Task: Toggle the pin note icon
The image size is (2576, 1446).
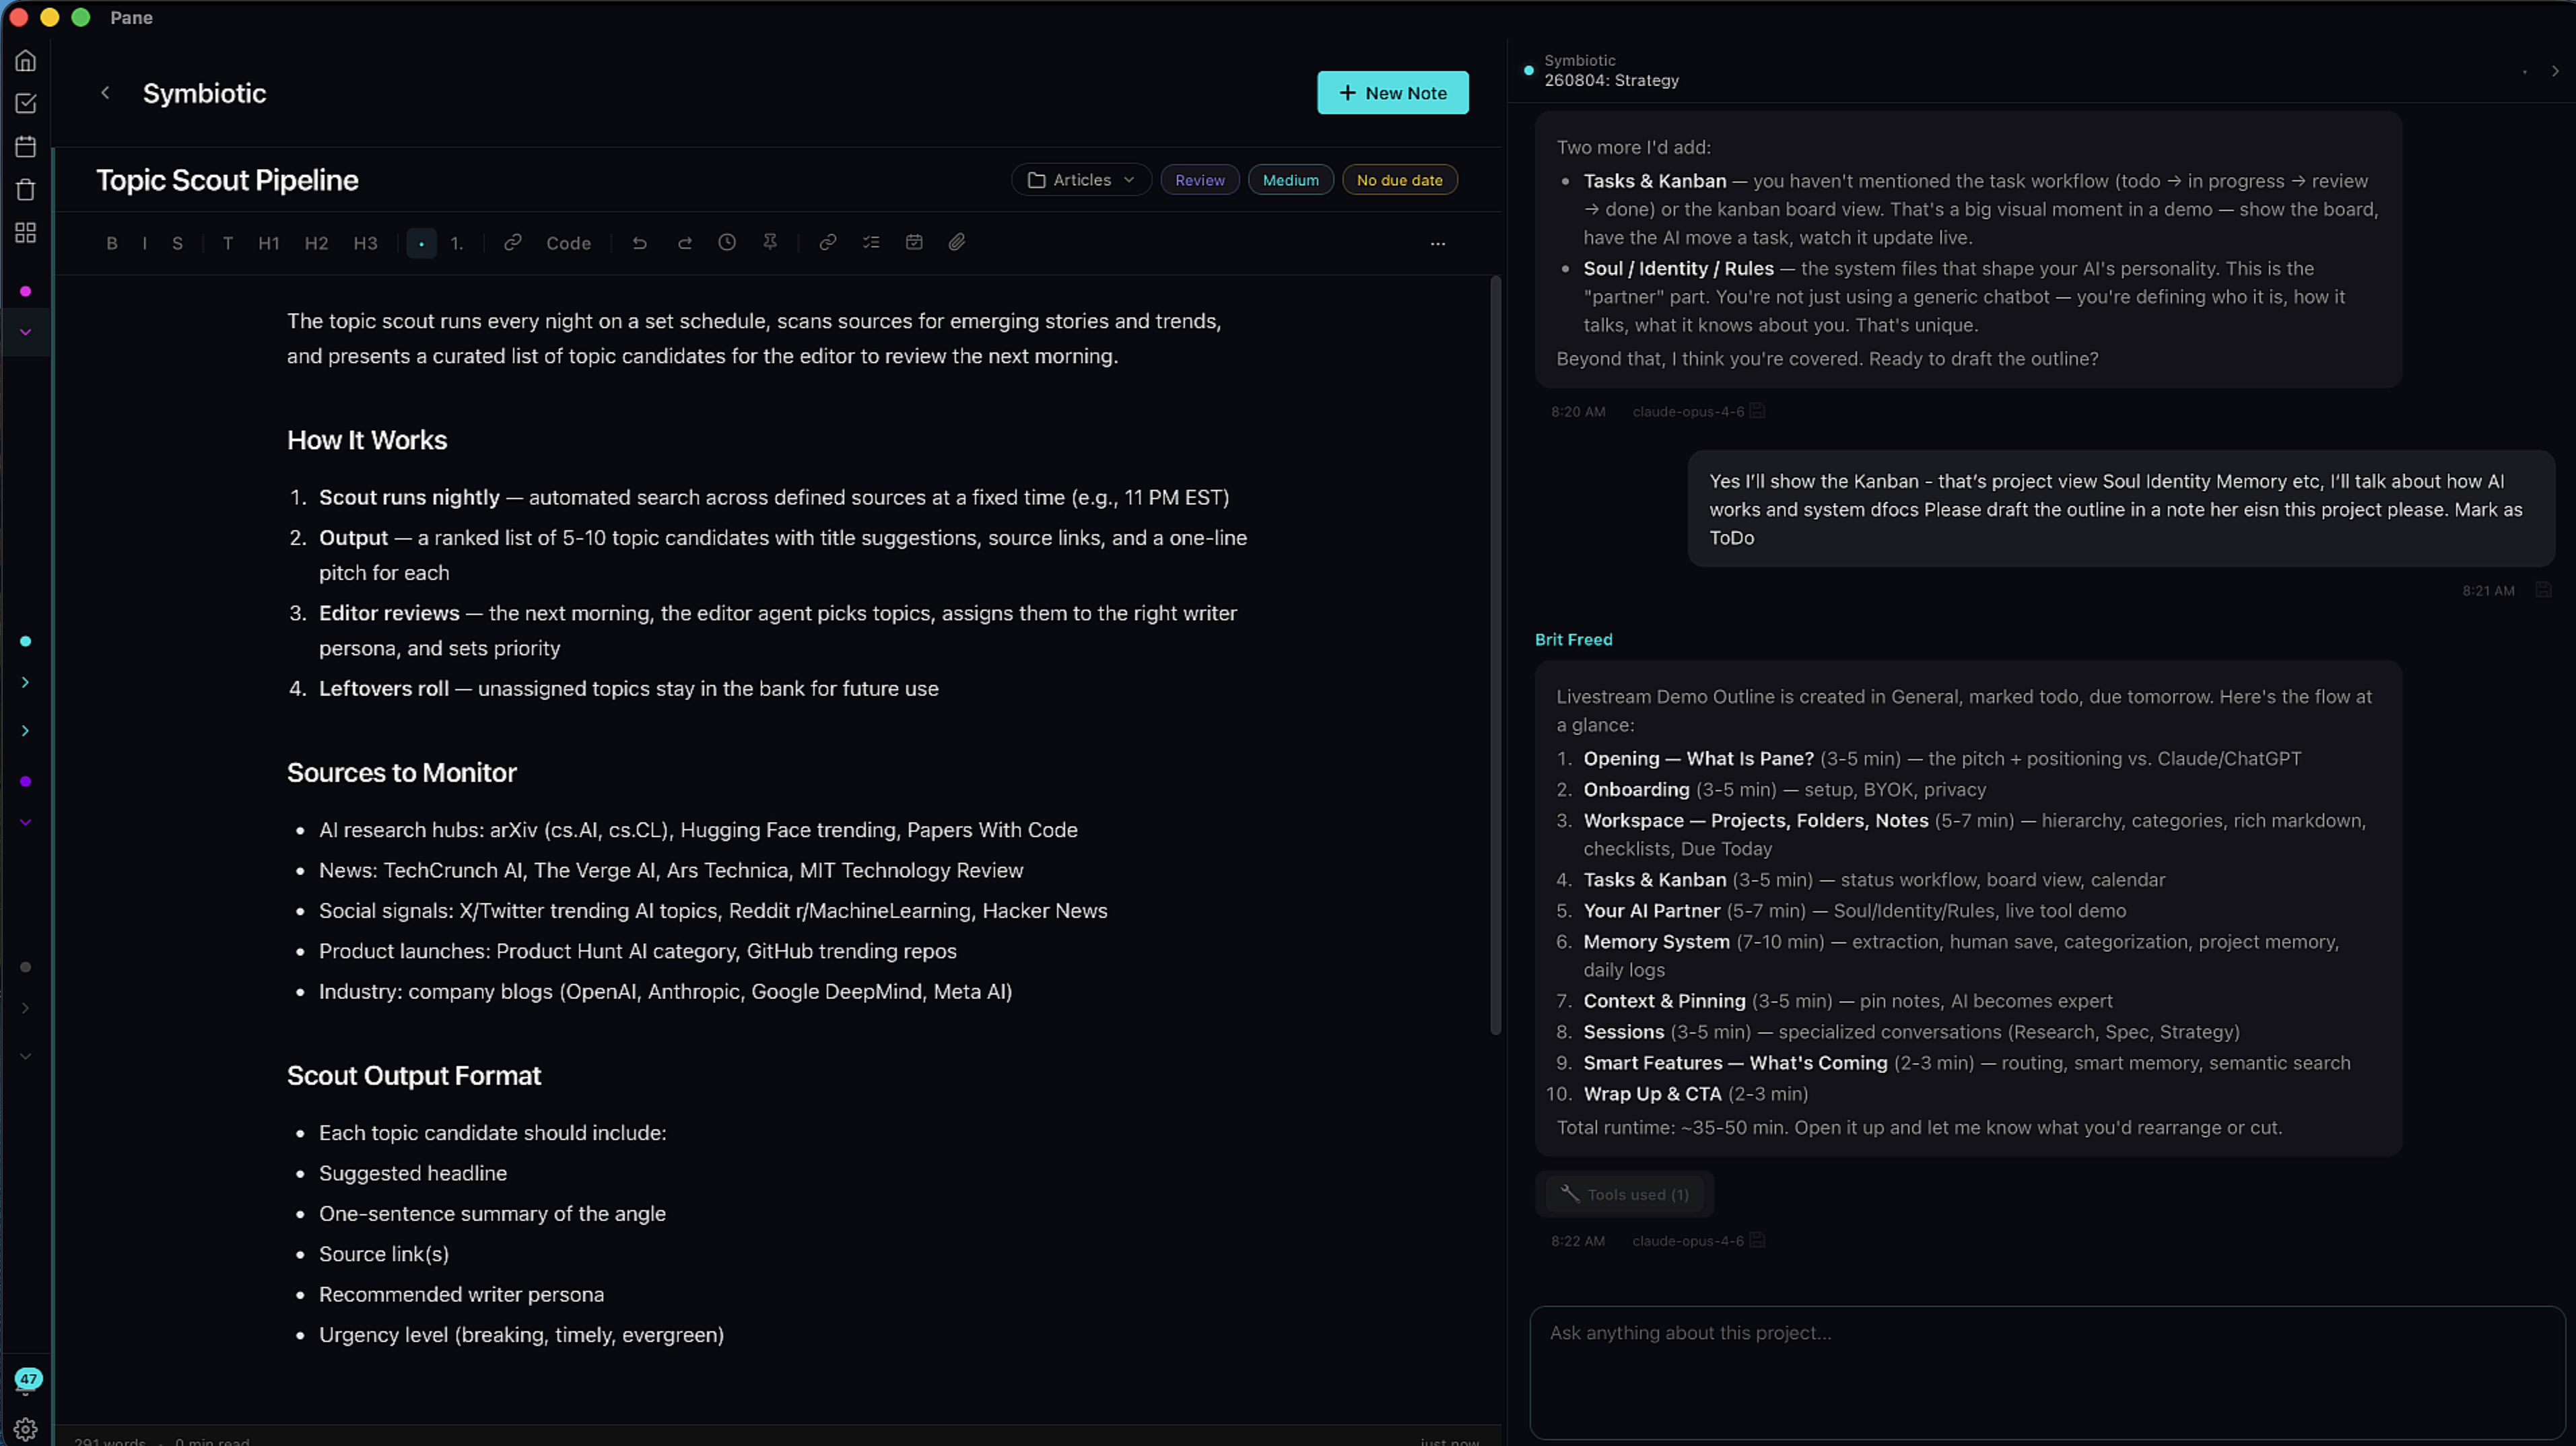Action: (770, 243)
